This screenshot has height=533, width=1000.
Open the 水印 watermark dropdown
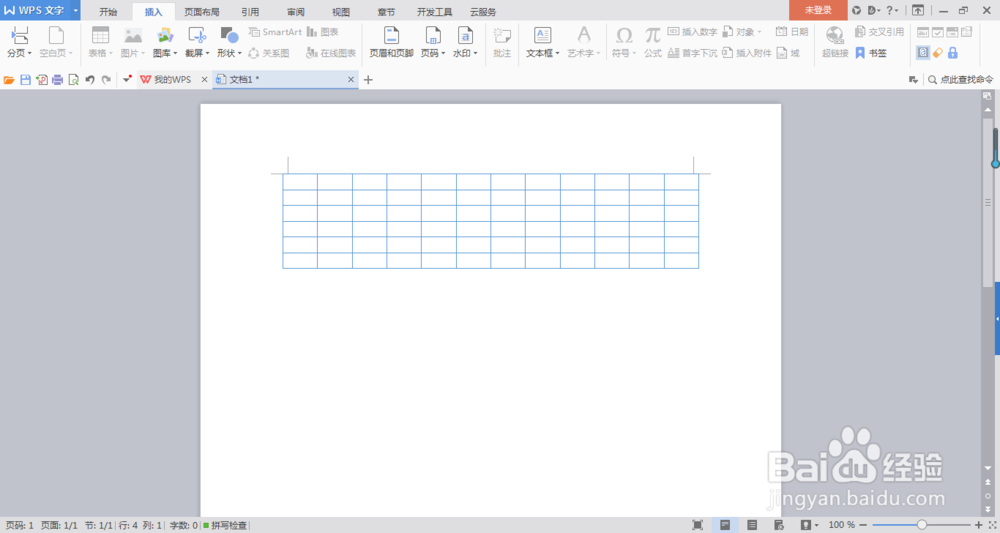(x=465, y=43)
